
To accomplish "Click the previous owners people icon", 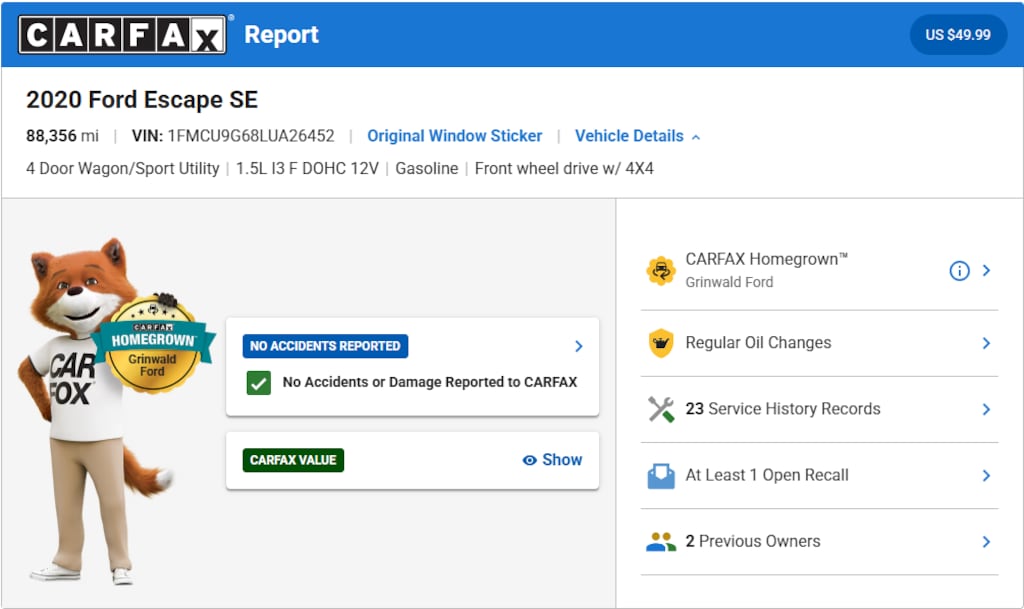I will (x=661, y=542).
